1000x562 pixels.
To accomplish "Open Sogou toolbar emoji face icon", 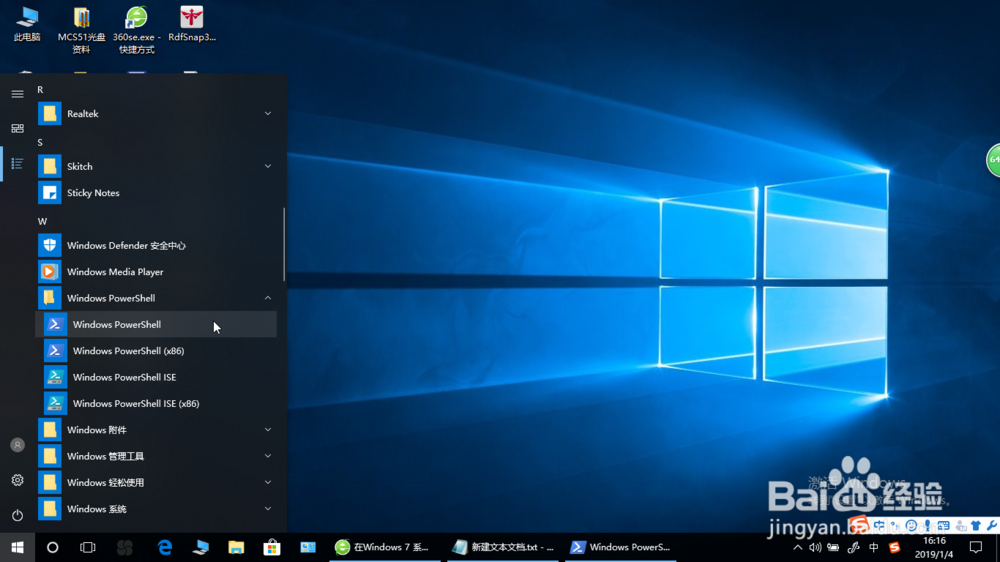I will [911, 526].
